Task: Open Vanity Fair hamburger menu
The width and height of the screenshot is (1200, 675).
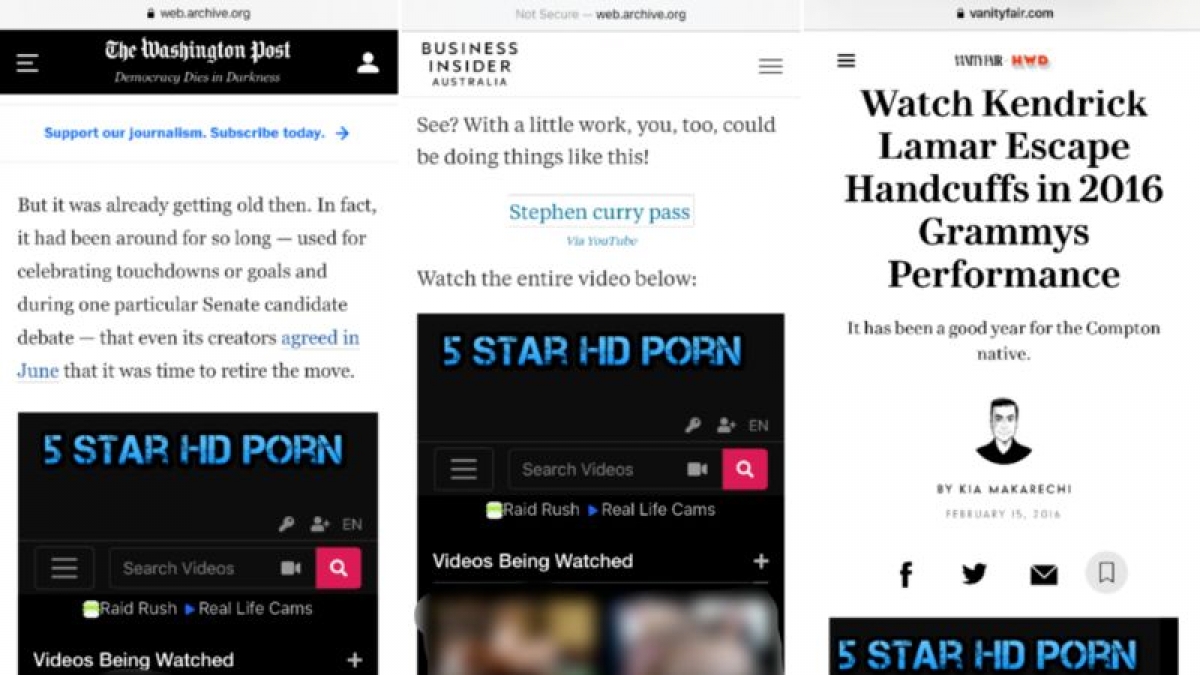Action: point(846,61)
